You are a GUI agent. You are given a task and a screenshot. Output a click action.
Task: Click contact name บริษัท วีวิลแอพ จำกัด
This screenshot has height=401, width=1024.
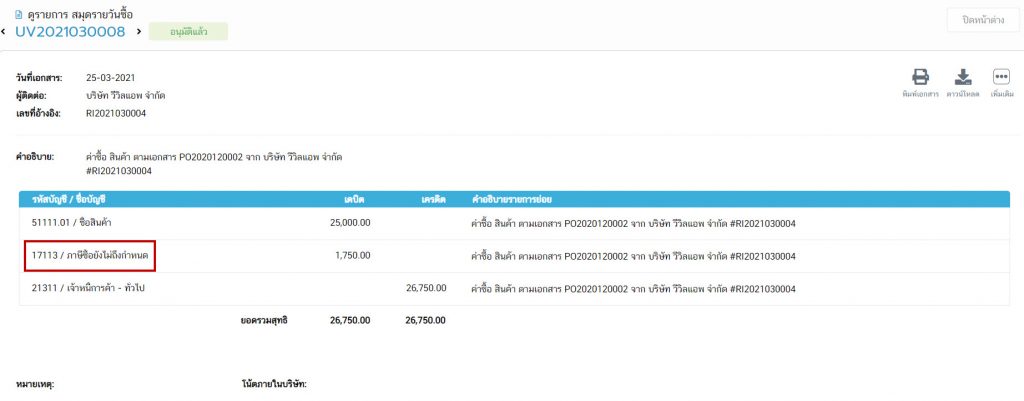(x=126, y=95)
